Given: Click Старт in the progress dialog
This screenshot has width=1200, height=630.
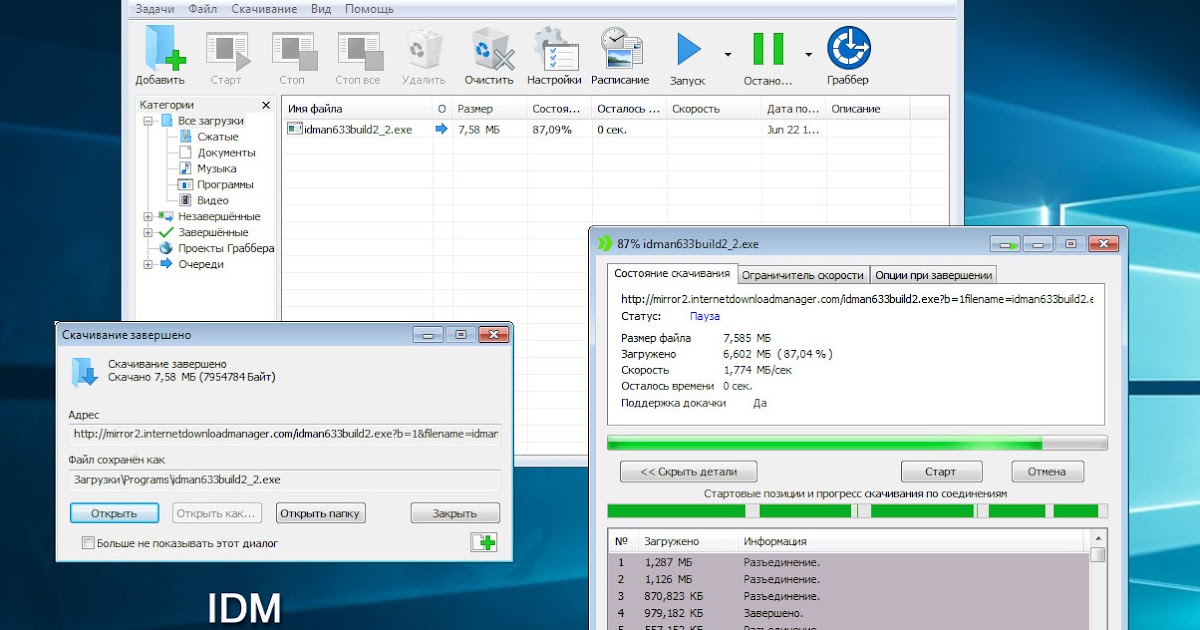Looking at the screenshot, I should pos(941,471).
